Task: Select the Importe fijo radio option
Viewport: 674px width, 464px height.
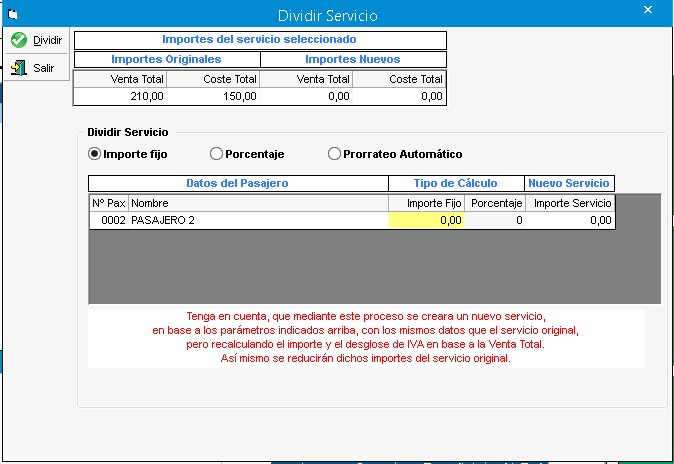Action: (95, 154)
